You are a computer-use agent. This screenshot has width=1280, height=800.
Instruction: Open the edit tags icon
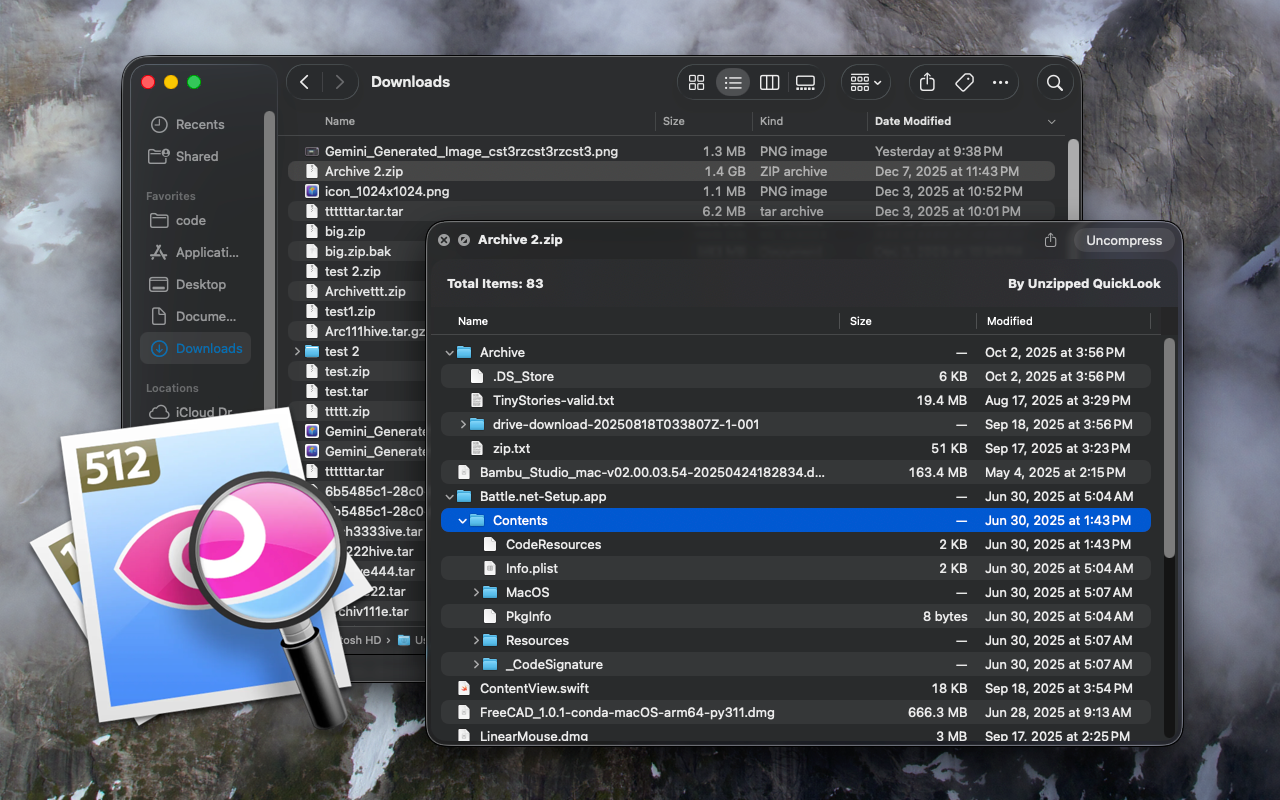coord(964,83)
